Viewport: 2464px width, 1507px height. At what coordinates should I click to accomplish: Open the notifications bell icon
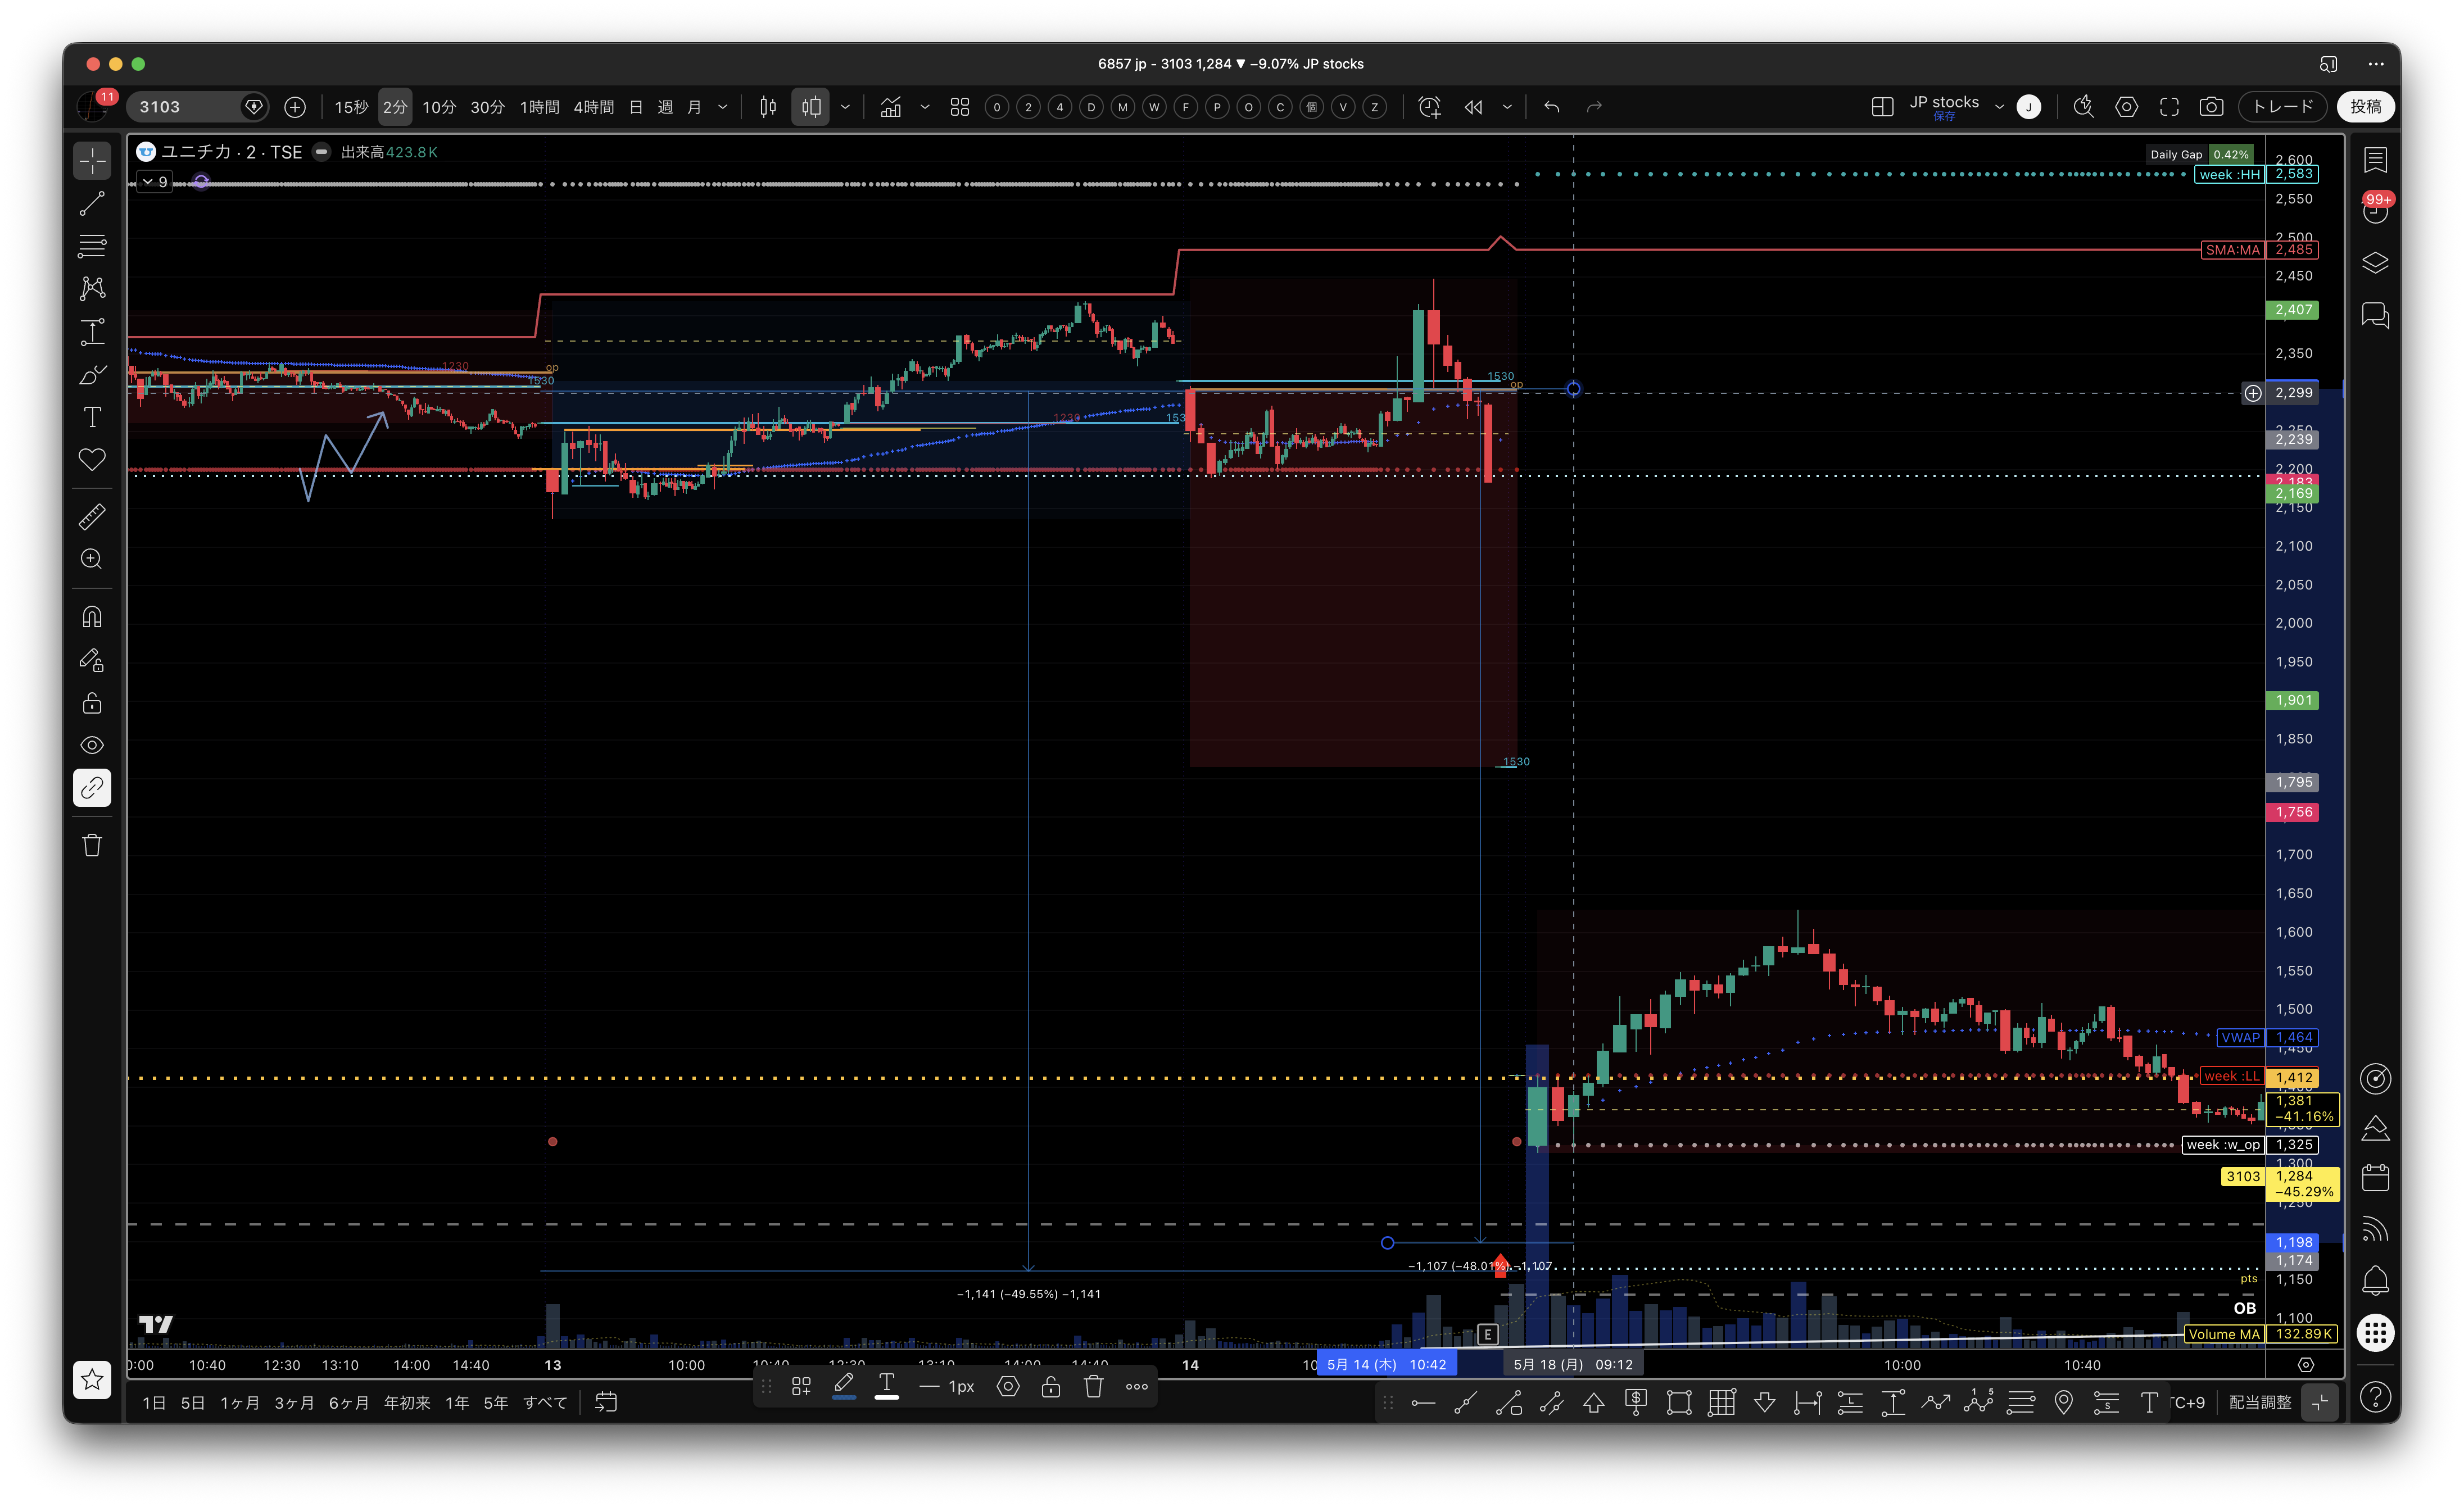(x=2376, y=1281)
